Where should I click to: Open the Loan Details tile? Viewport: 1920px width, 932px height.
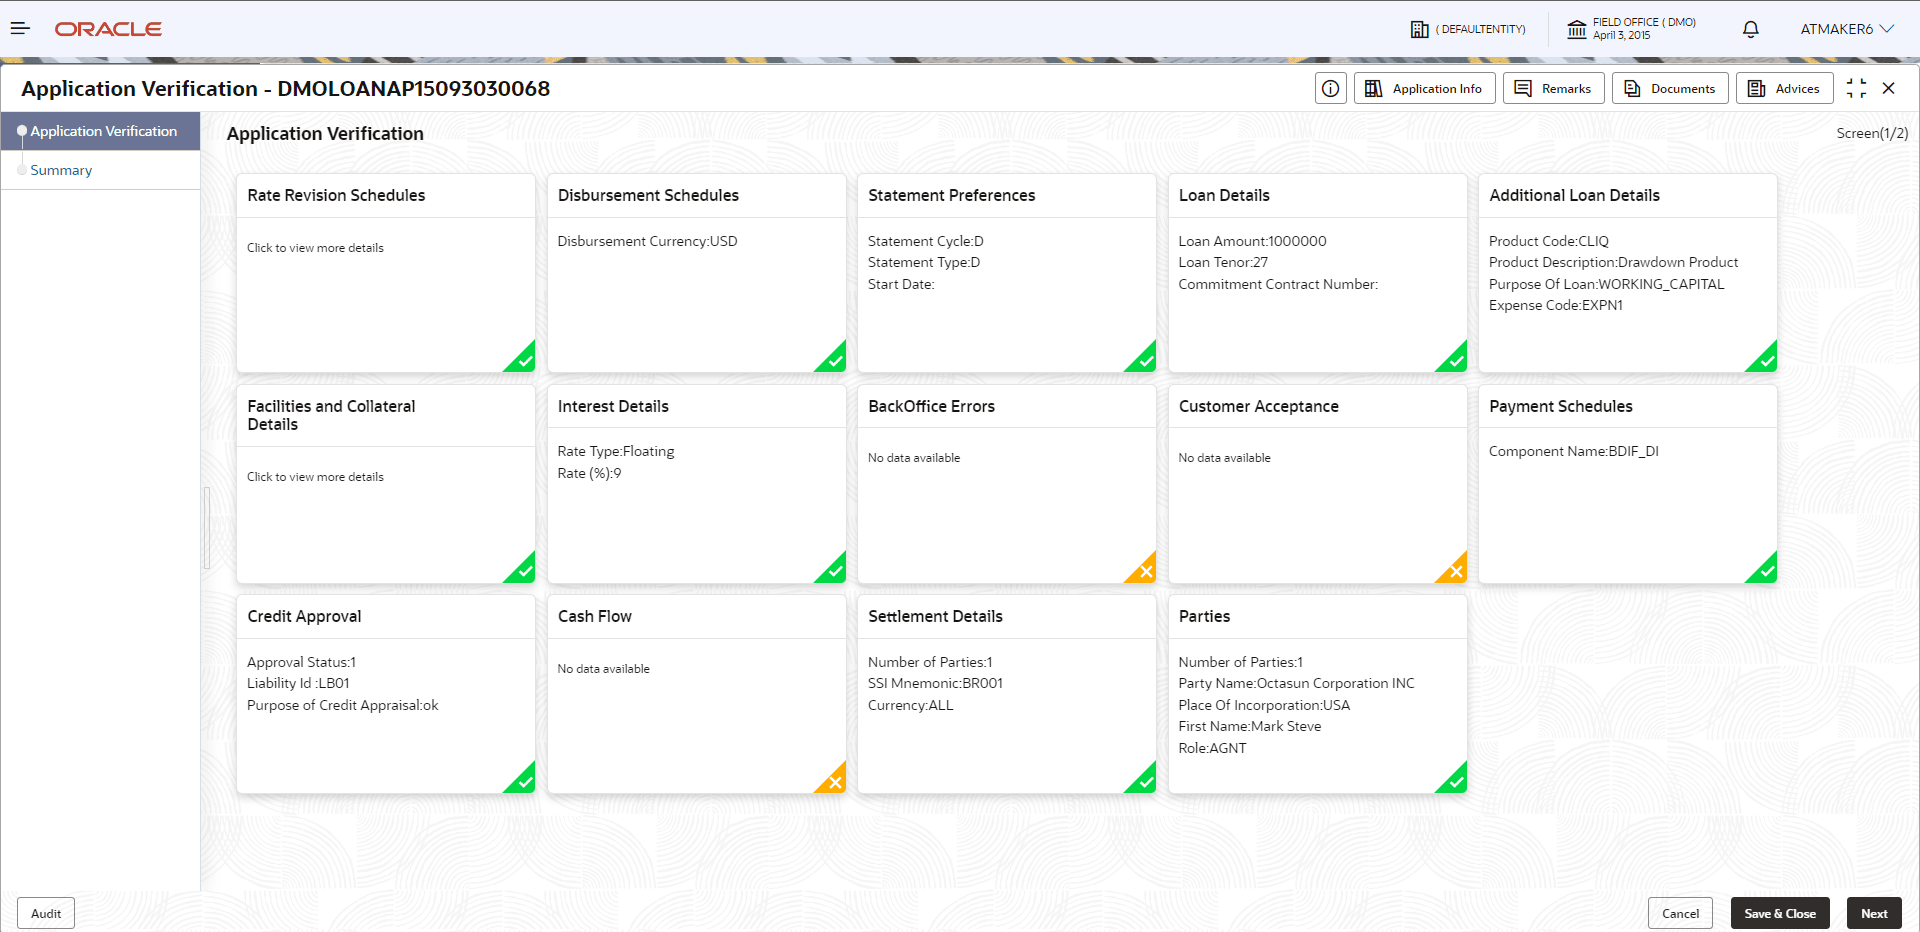(1317, 273)
